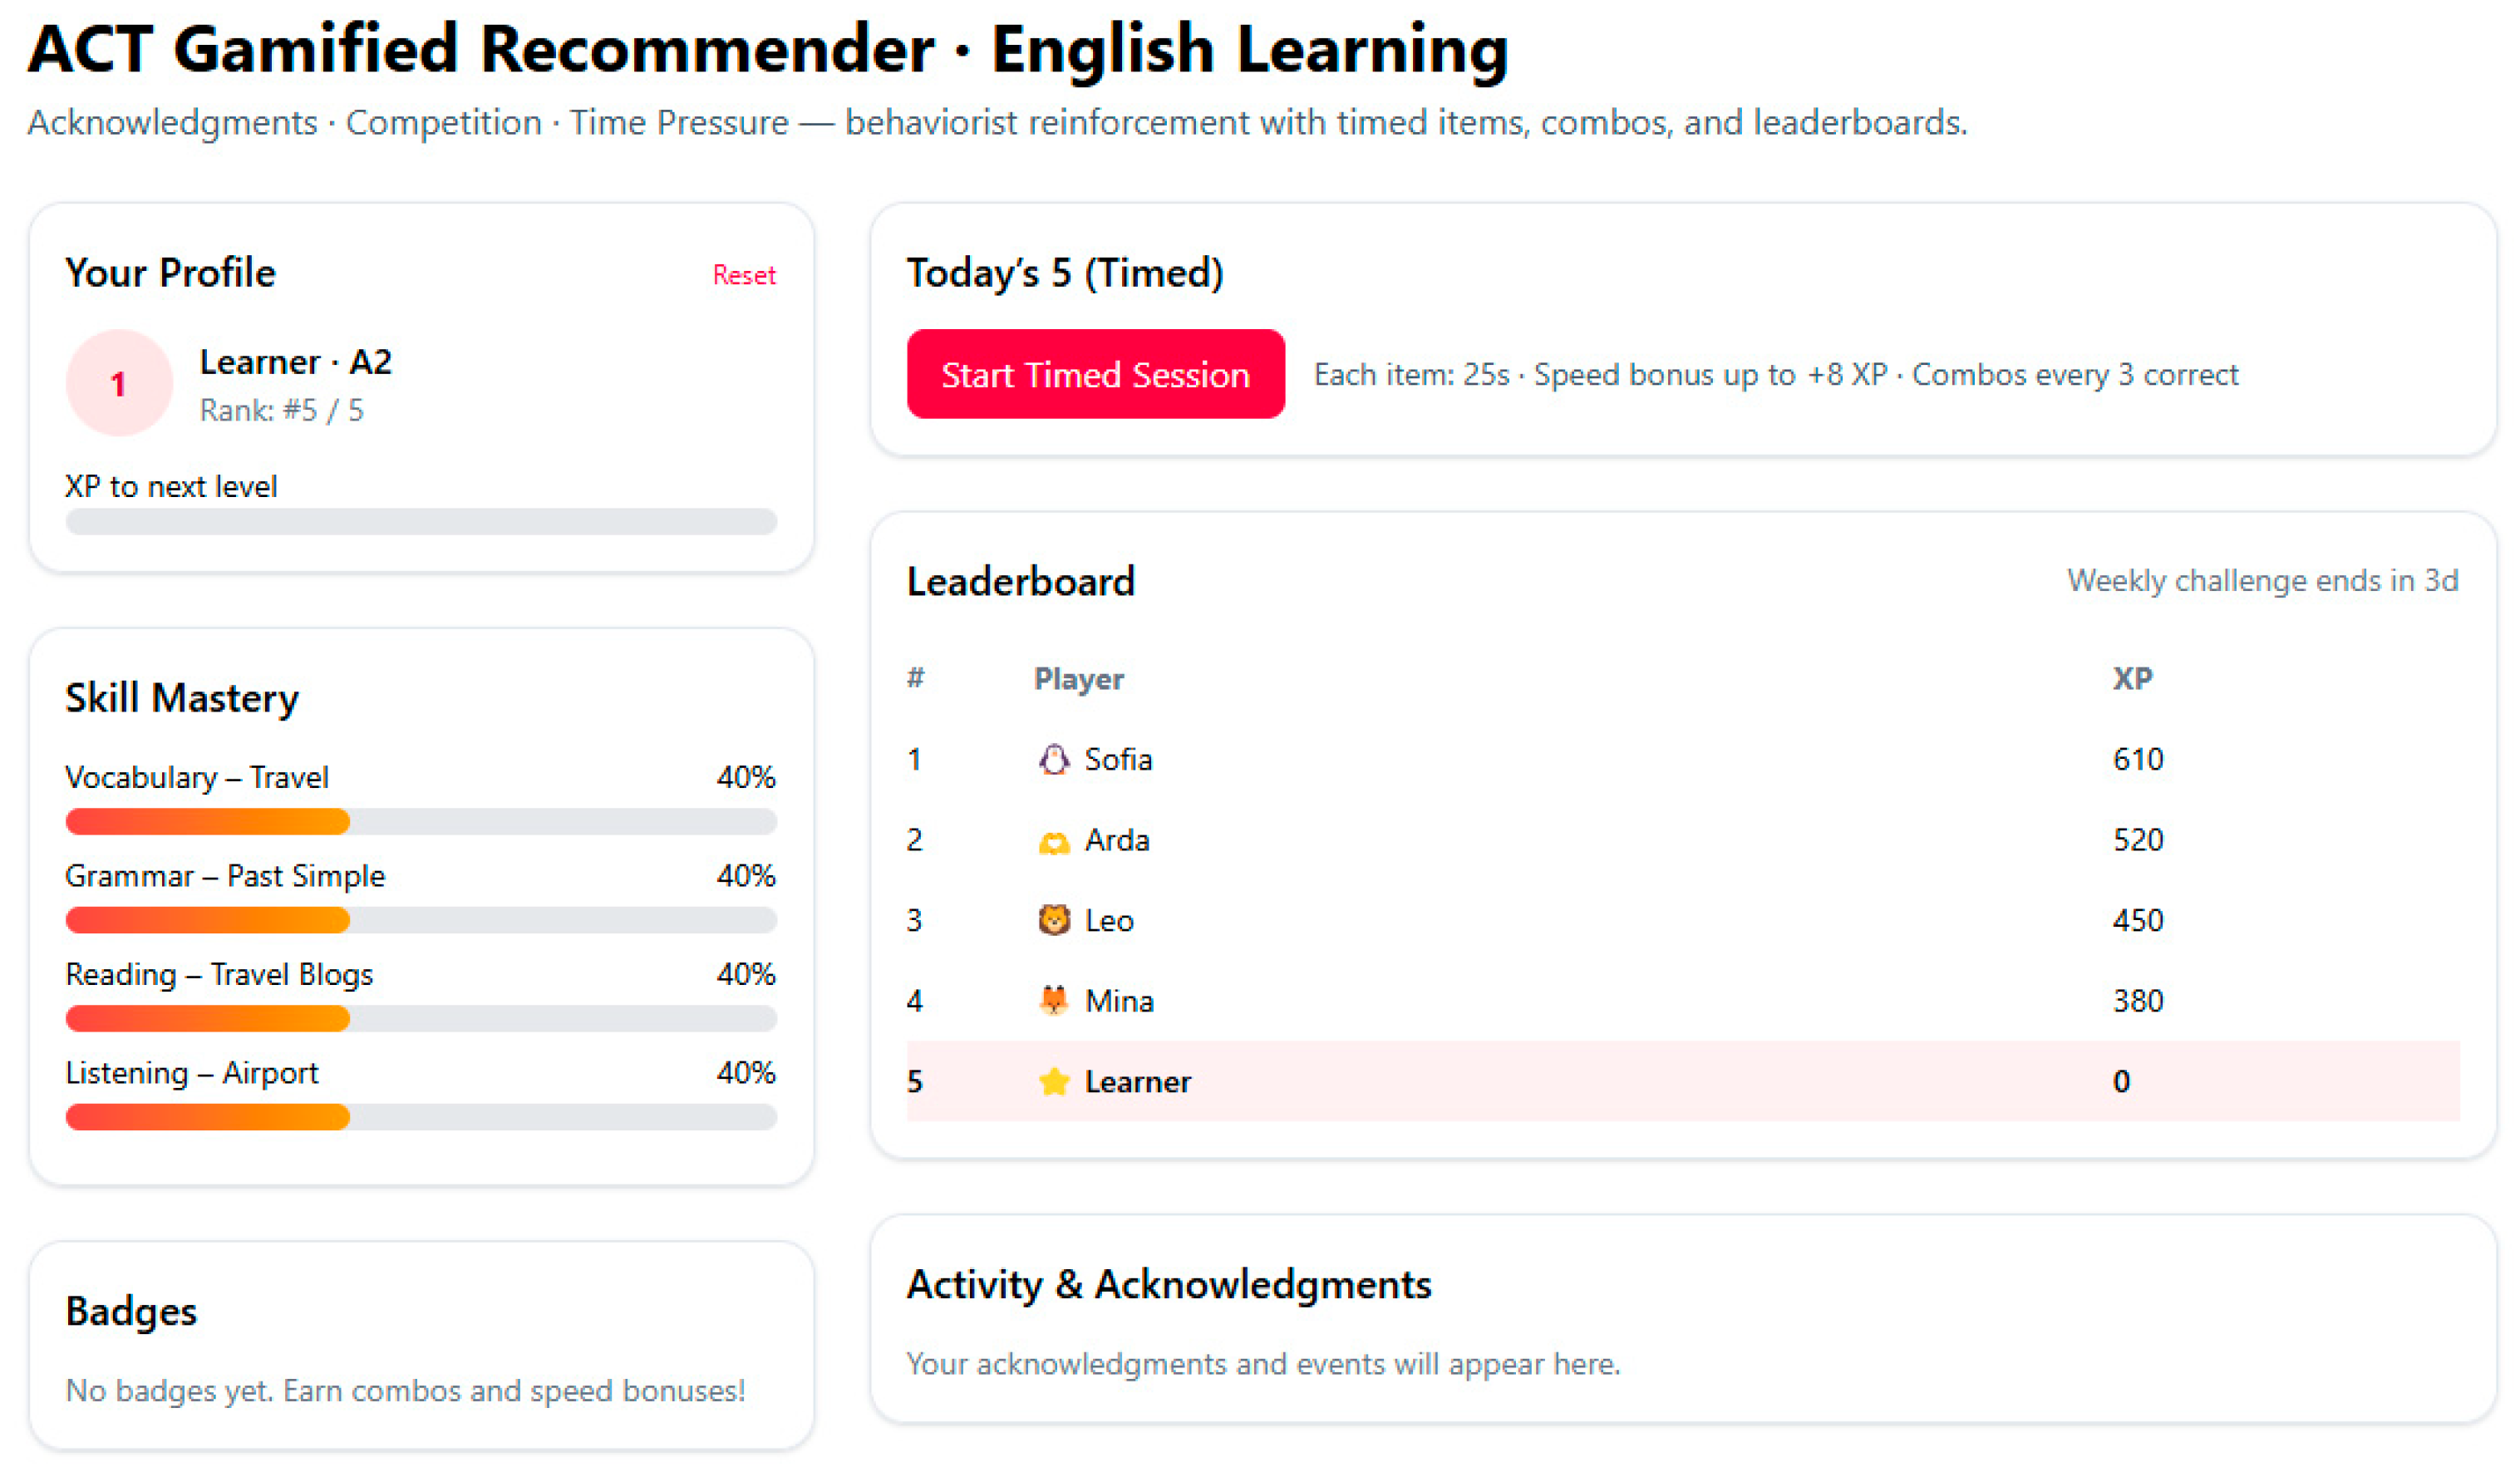The width and height of the screenshot is (2520, 1472).
Task: Reset the profile
Action: click(744, 275)
